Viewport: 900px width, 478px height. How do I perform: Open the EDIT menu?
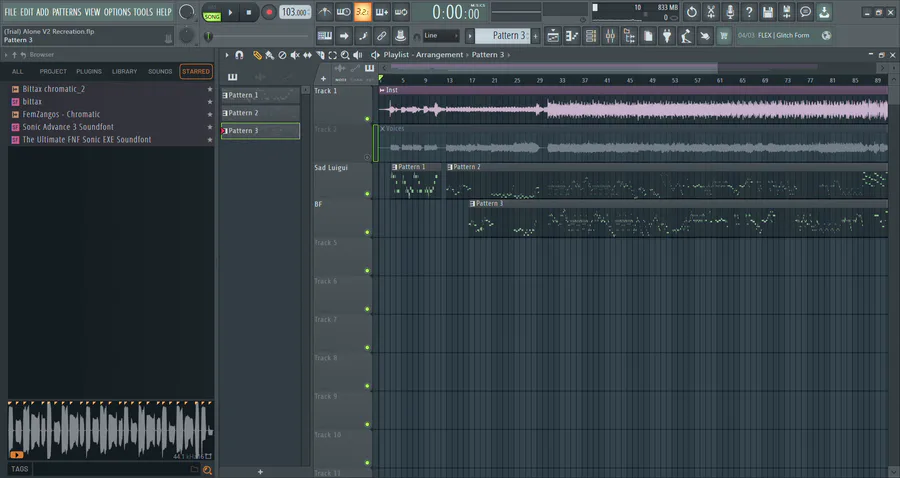click(x=26, y=12)
